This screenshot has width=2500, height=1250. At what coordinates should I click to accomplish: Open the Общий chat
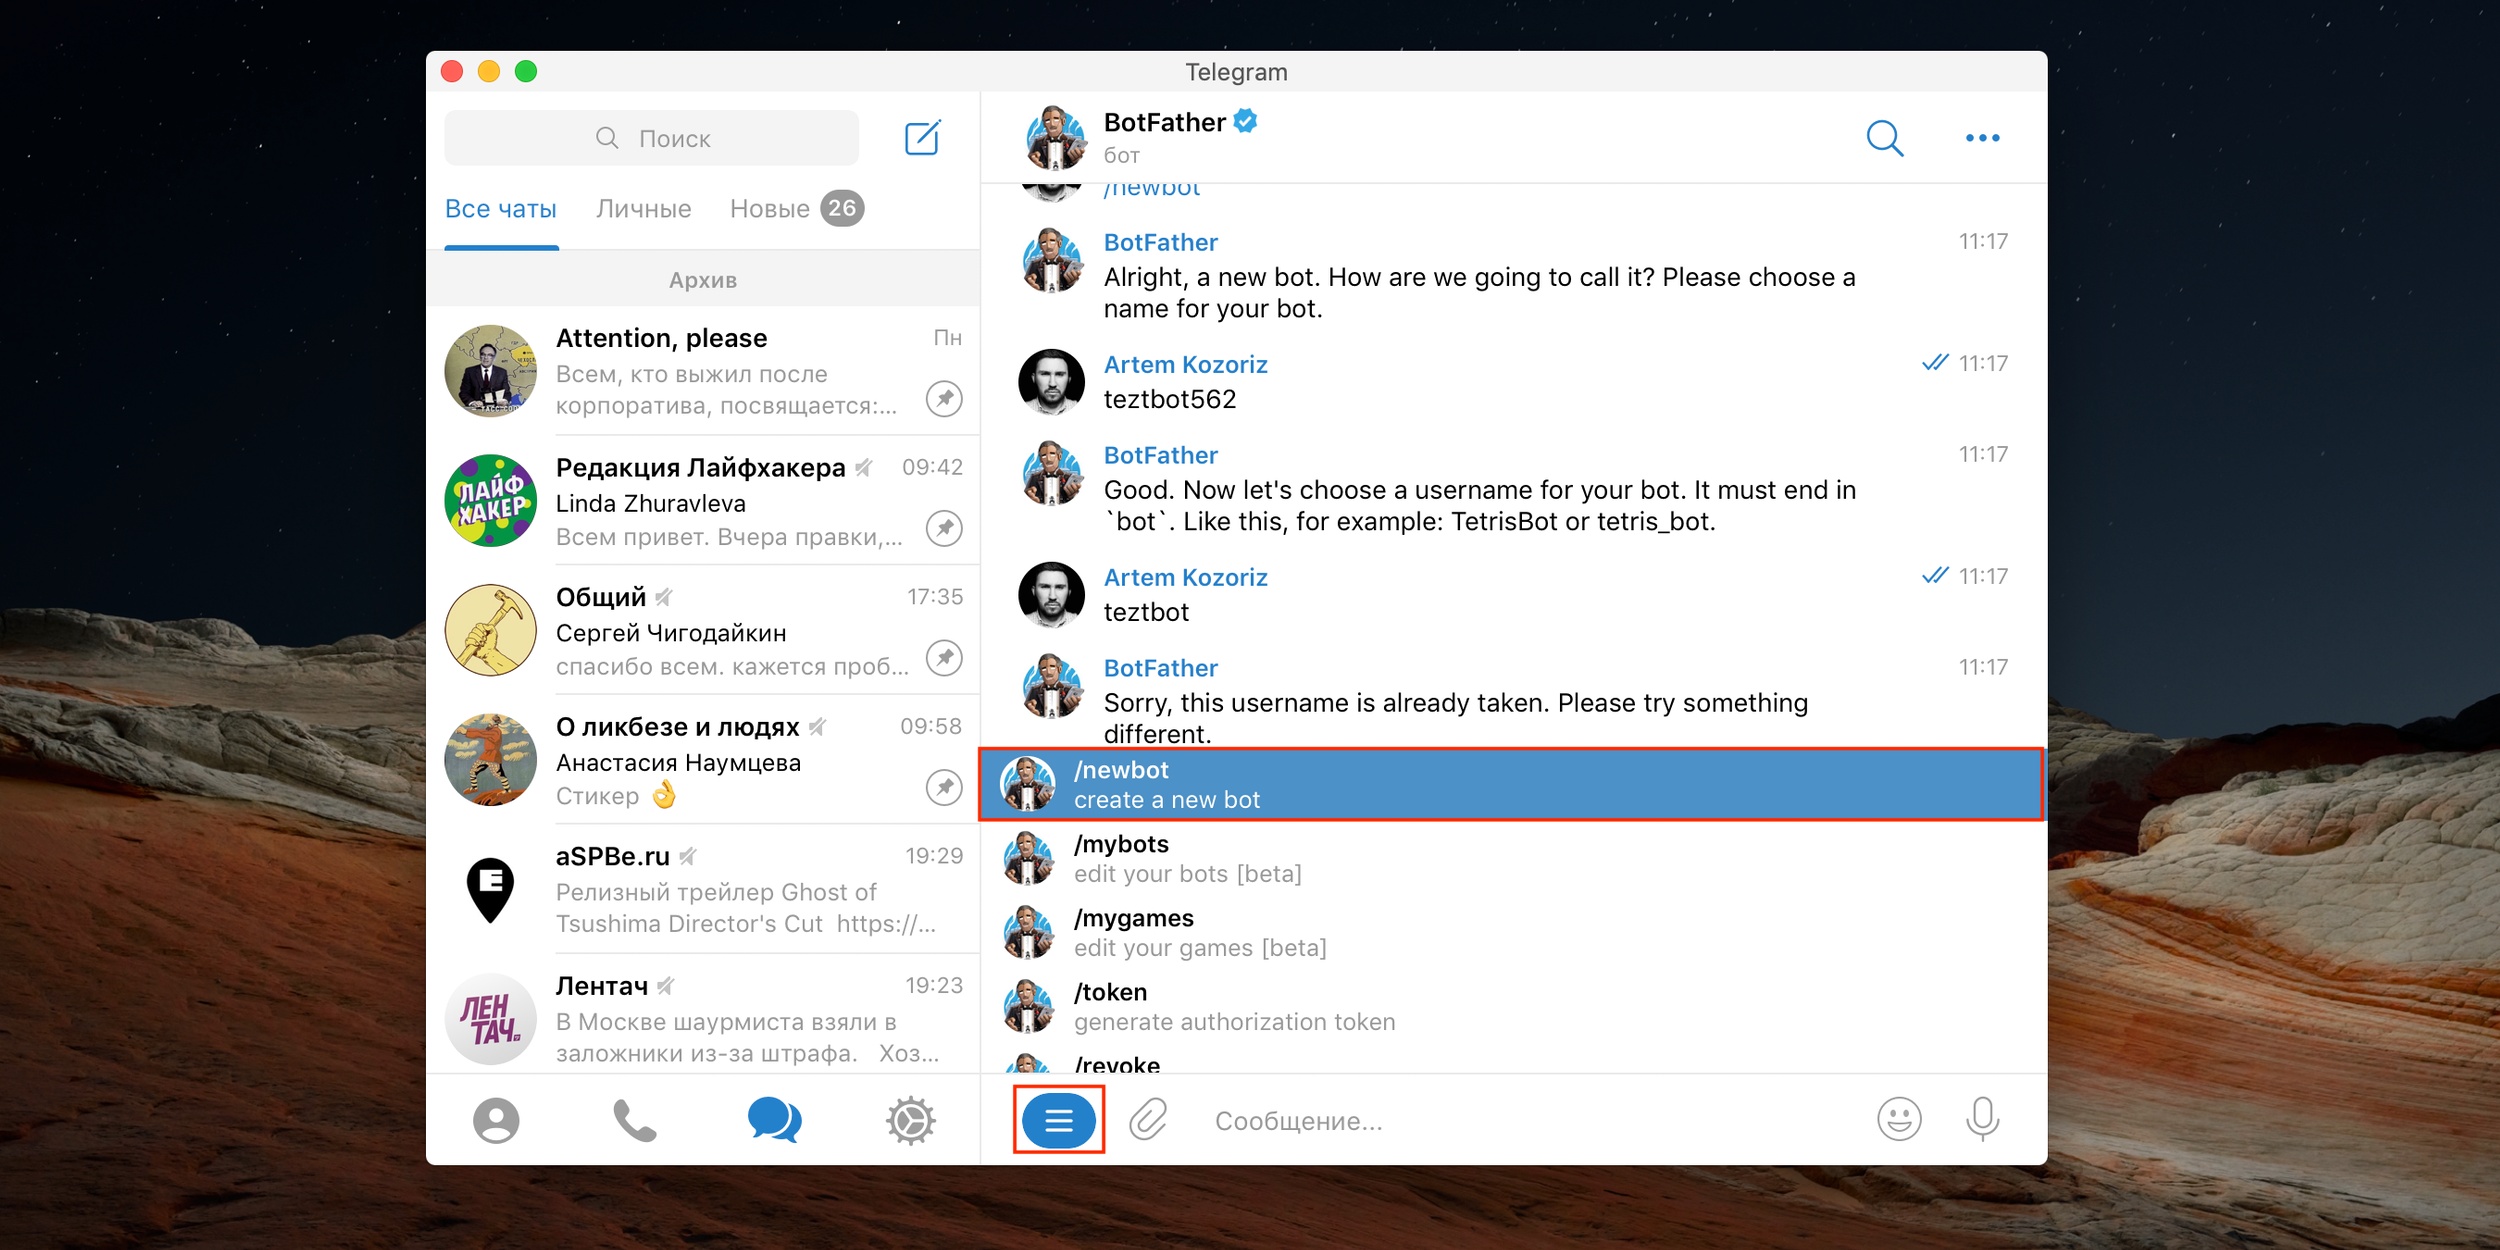click(703, 630)
